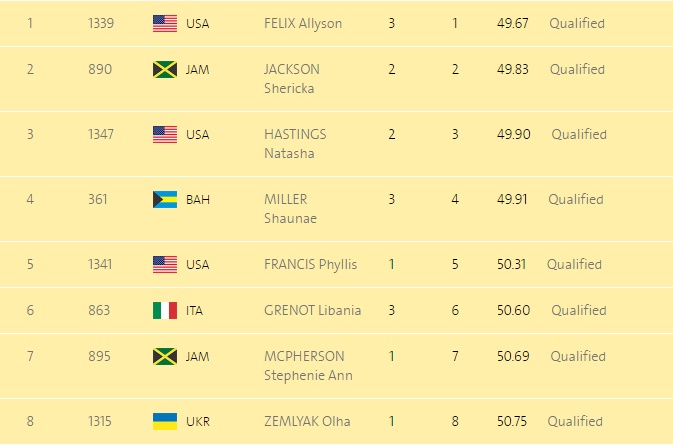
Task: Click the 49.67 result time
Action: click(512, 23)
